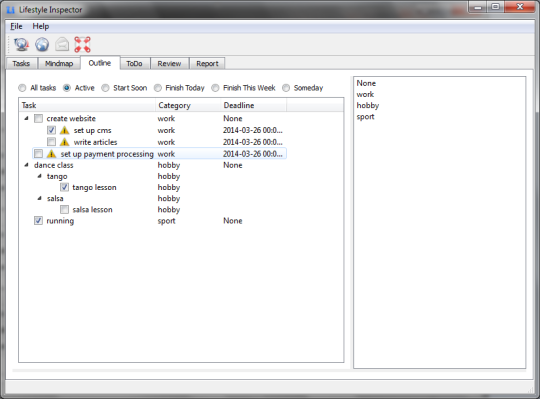This screenshot has height=399, width=540.
Task: Select the Someday radio button
Action: [286, 88]
